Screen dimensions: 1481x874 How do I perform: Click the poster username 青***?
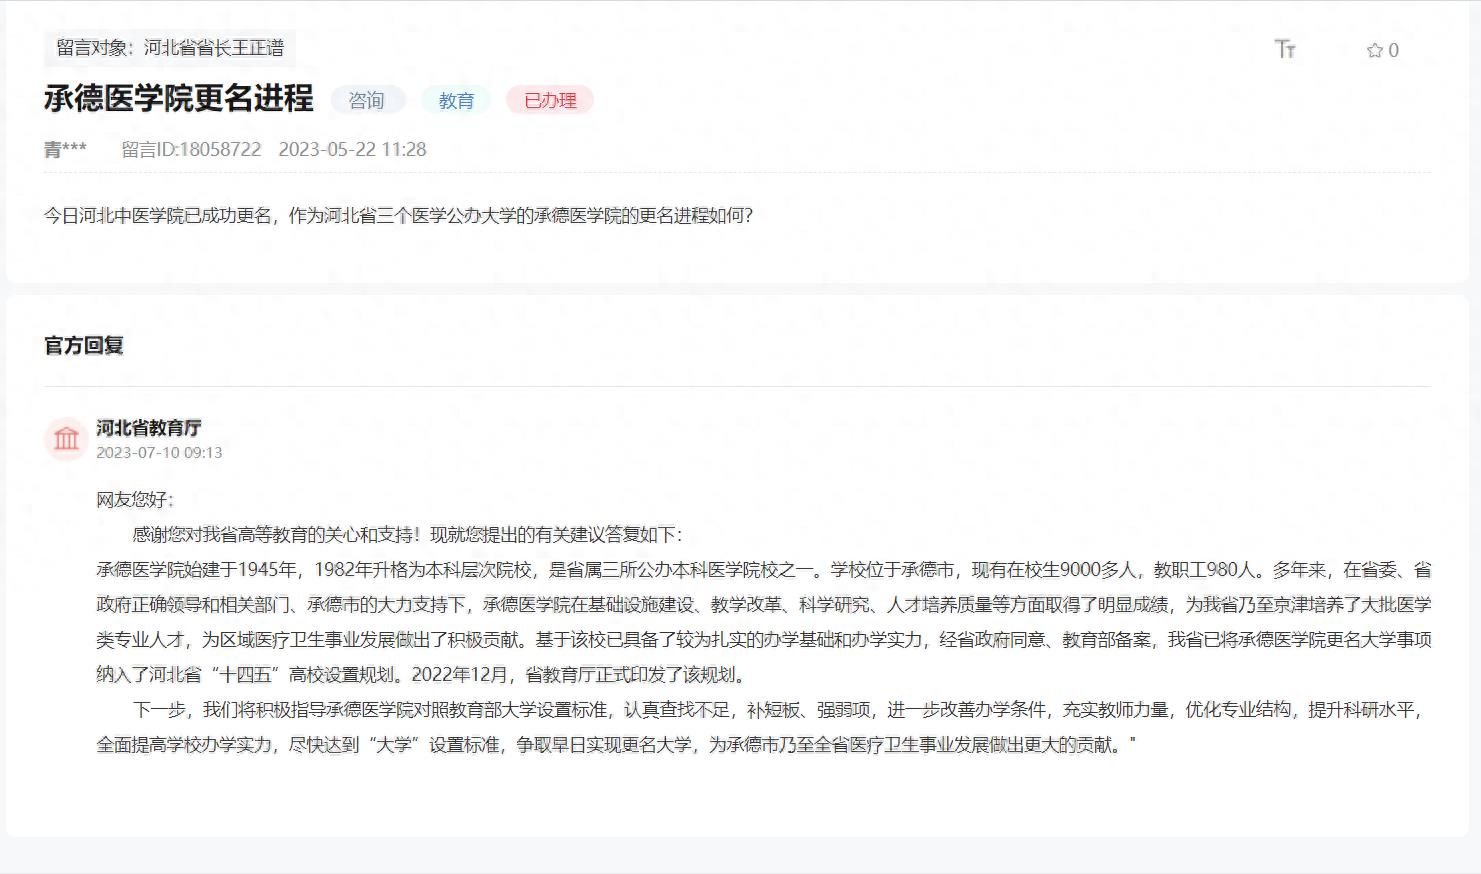65,149
